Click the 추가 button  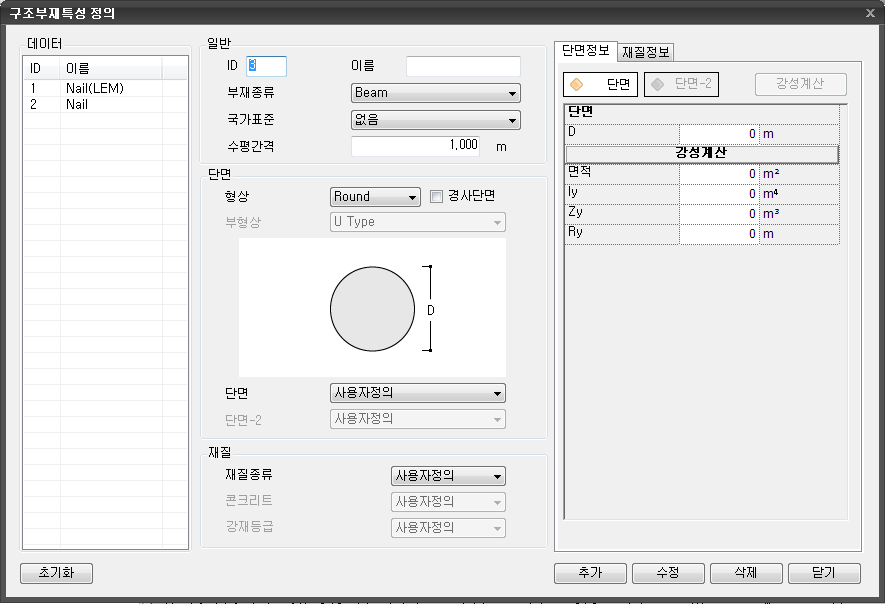(590, 573)
